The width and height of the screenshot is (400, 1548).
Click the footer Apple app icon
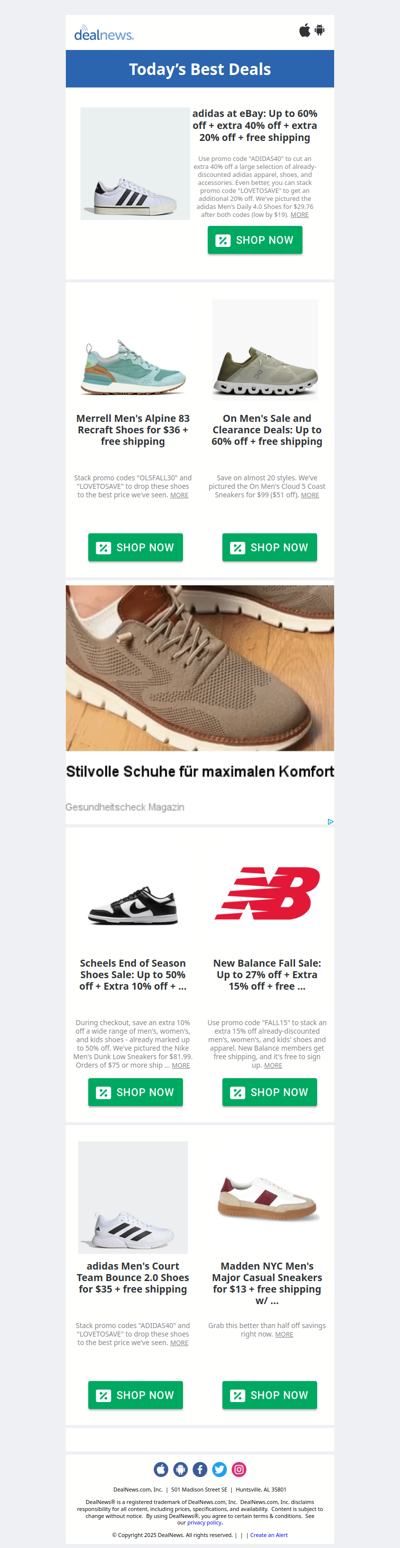click(161, 1469)
